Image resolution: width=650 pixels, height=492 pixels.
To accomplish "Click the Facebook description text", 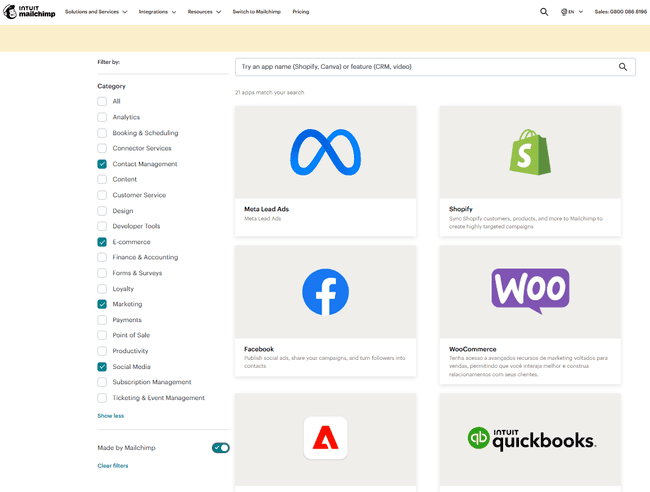I will tap(325, 362).
